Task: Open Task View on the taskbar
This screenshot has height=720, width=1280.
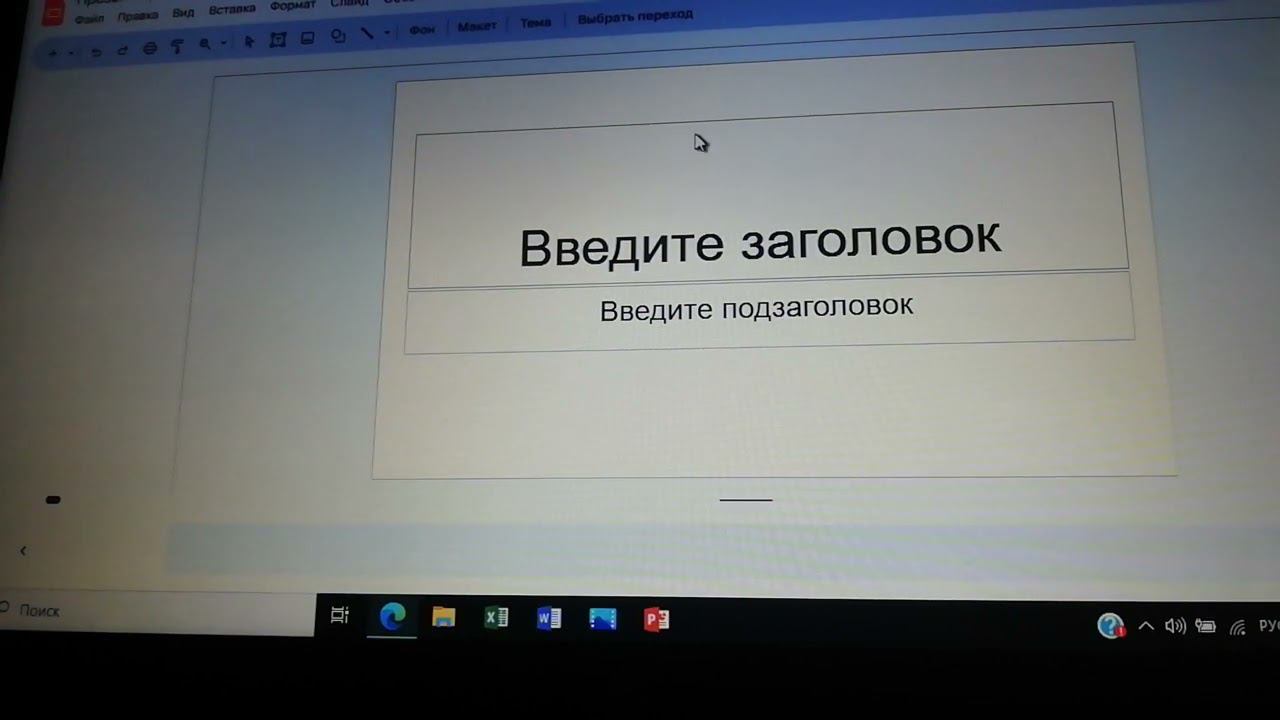Action: click(340, 616)
